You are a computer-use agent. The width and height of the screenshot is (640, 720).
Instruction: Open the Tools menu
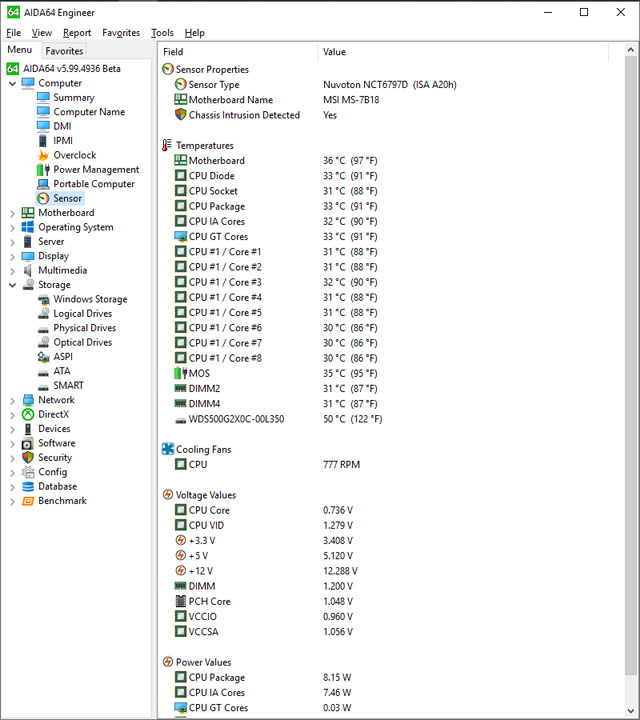coord(162,33)
